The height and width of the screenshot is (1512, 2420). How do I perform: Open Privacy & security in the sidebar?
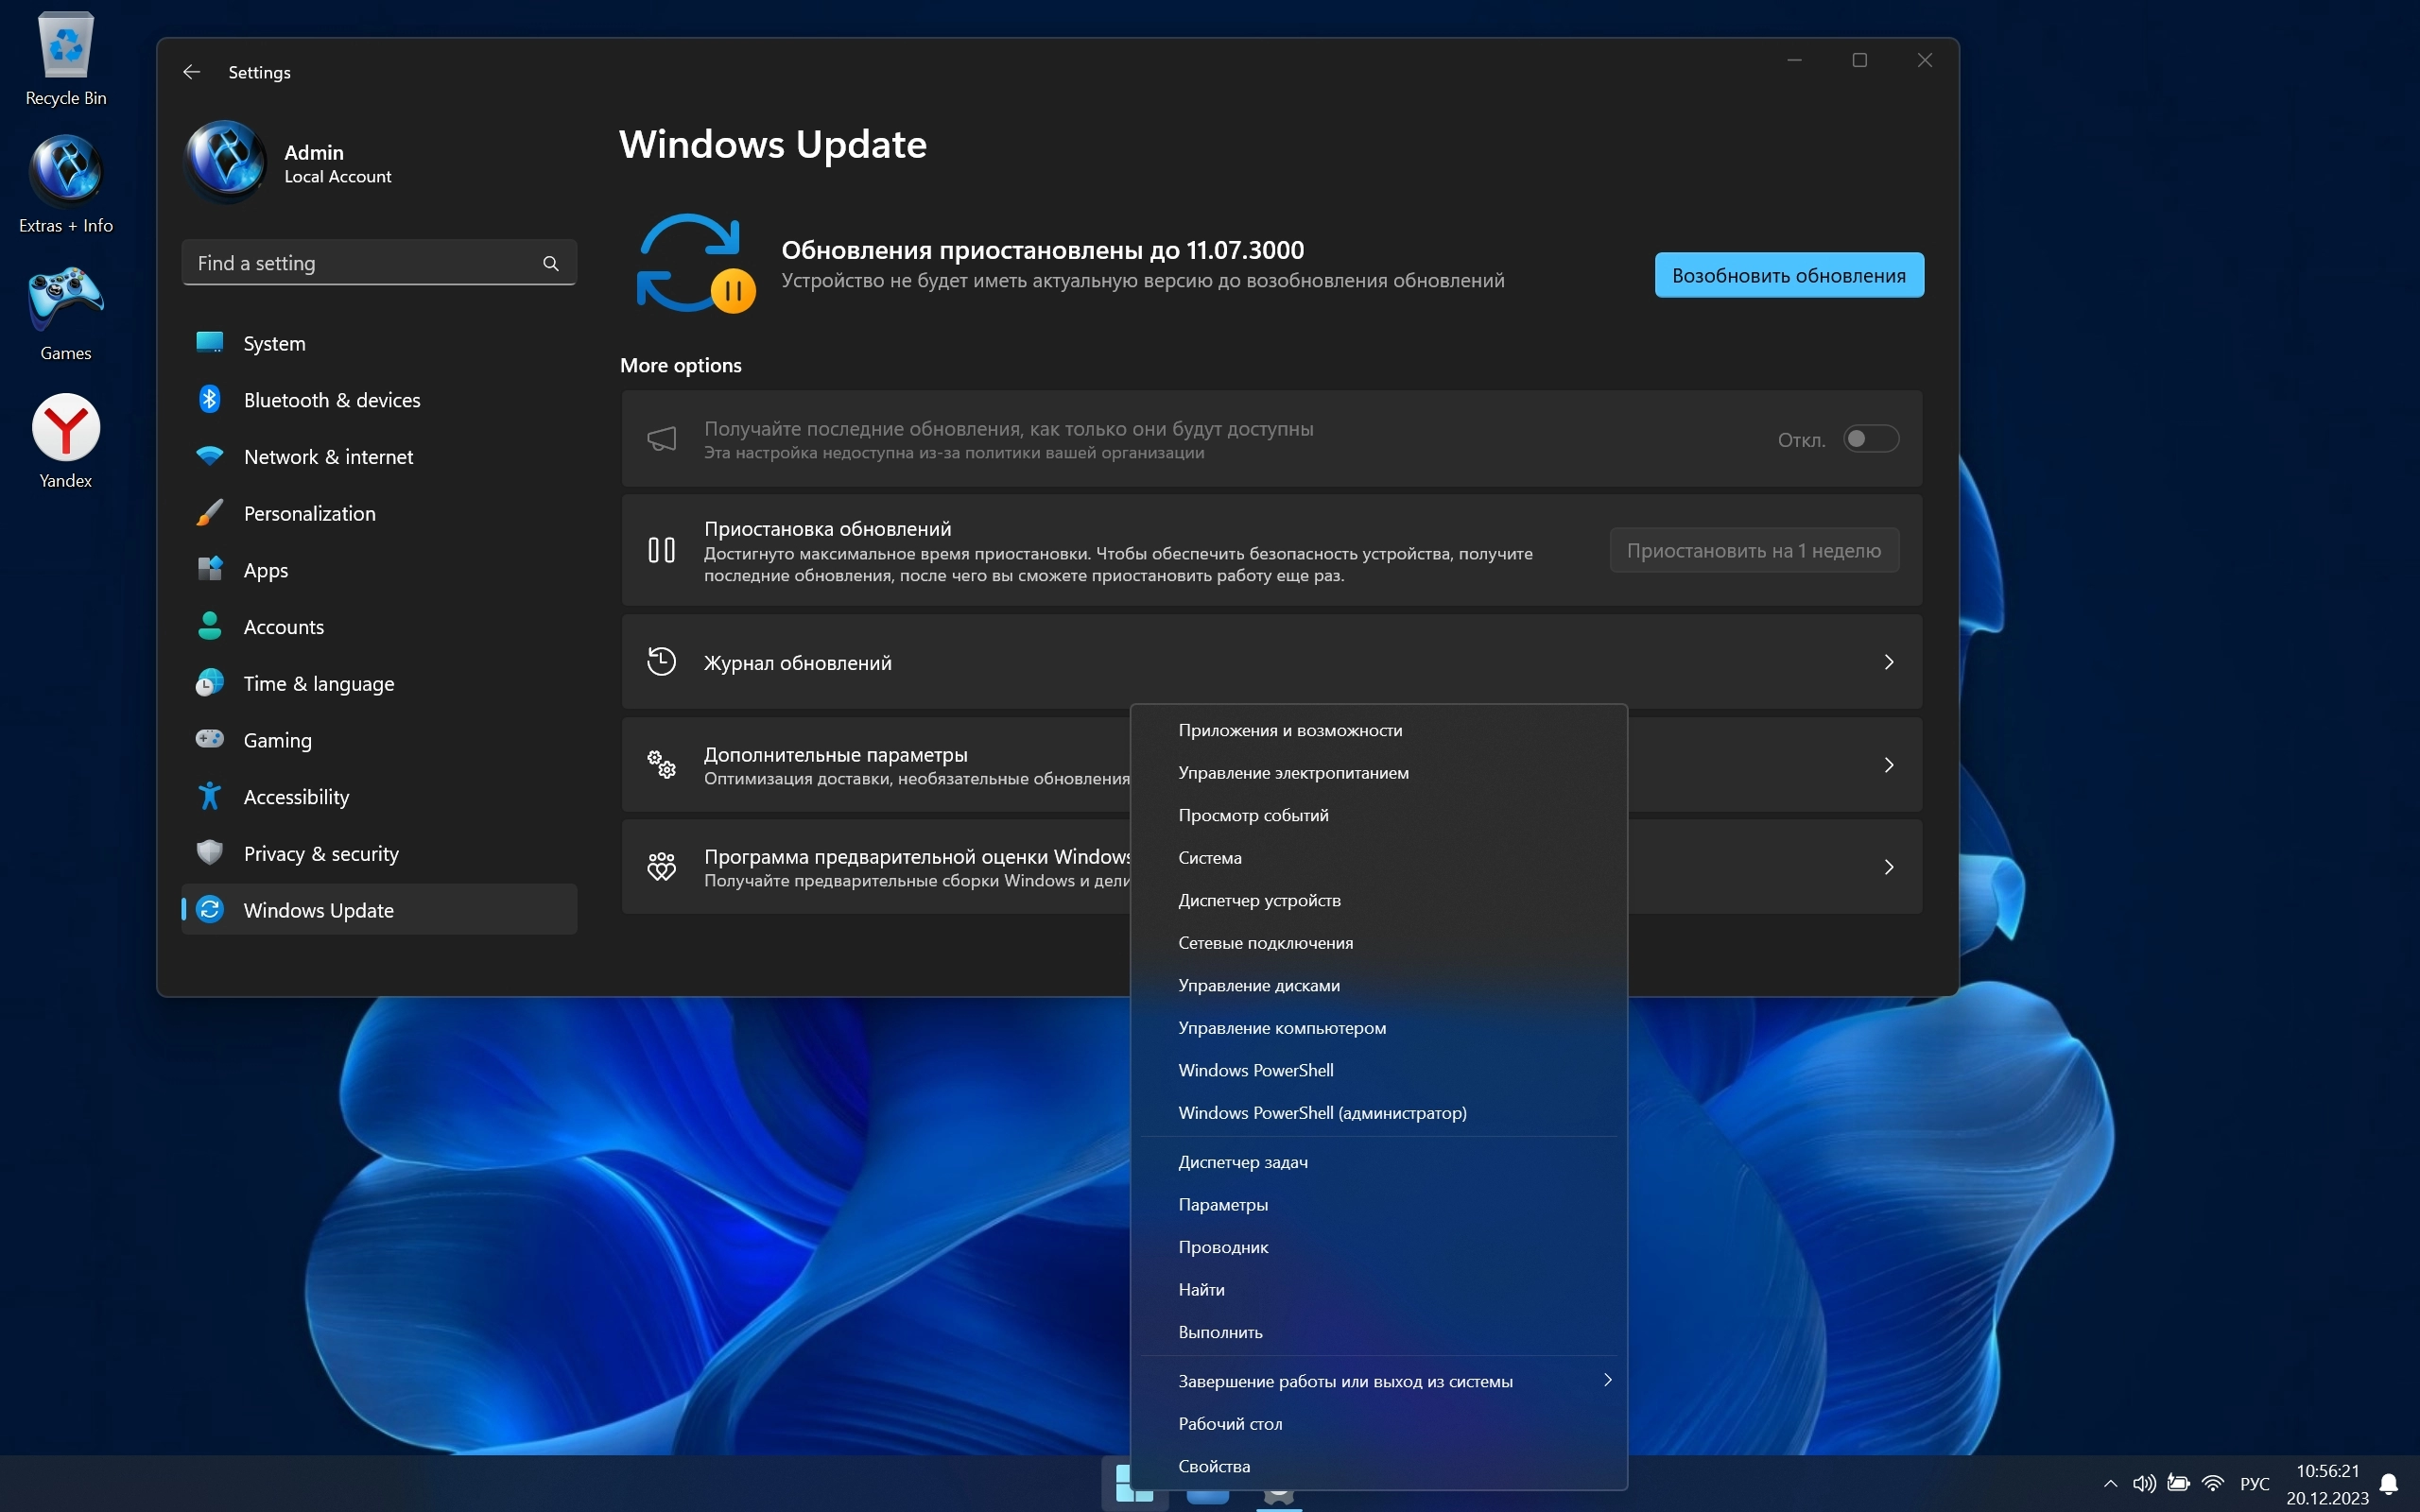pyautogui.click(x=320, y=854)
